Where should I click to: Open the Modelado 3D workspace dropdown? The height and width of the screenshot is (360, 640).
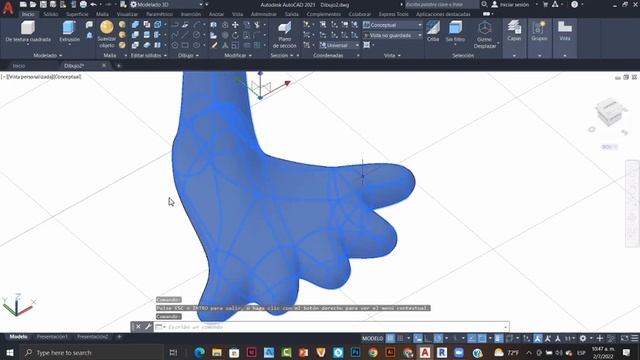click(x=167, y=4)
